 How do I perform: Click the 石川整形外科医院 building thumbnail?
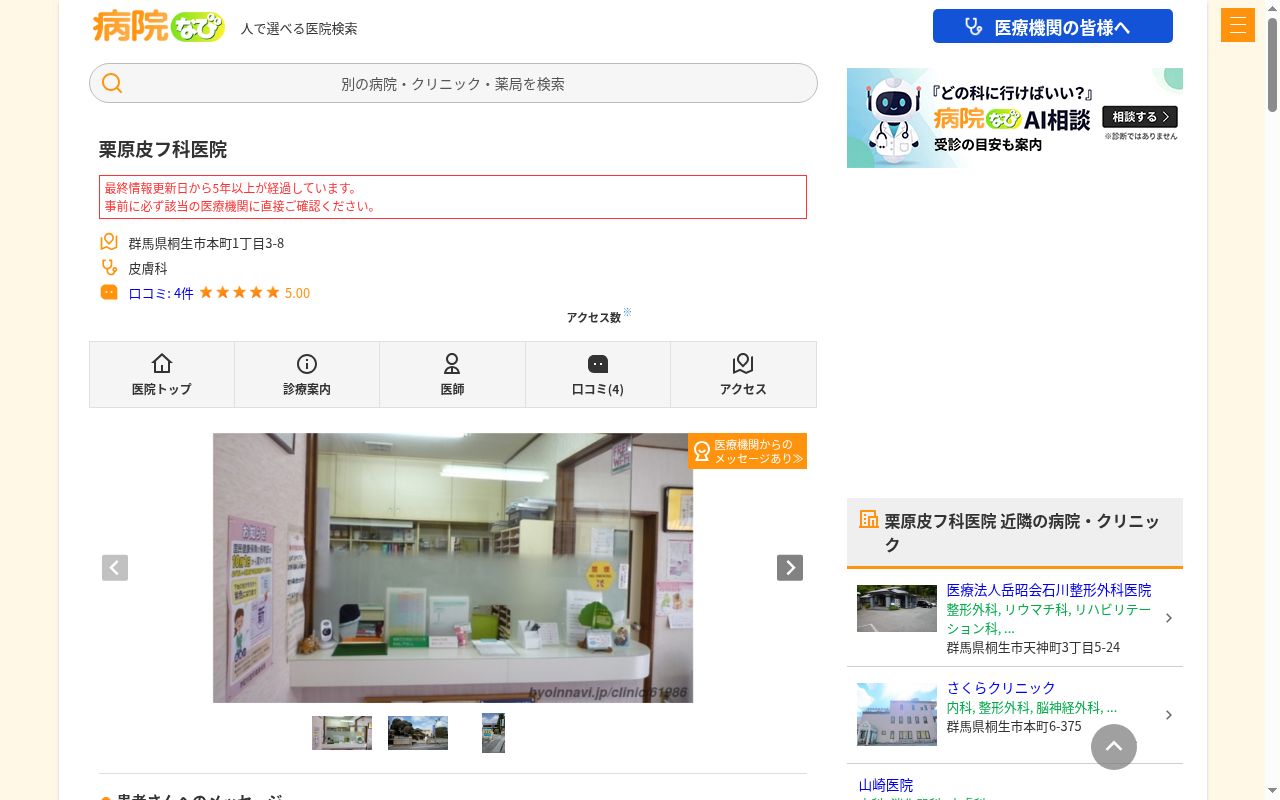click(897, 608)
